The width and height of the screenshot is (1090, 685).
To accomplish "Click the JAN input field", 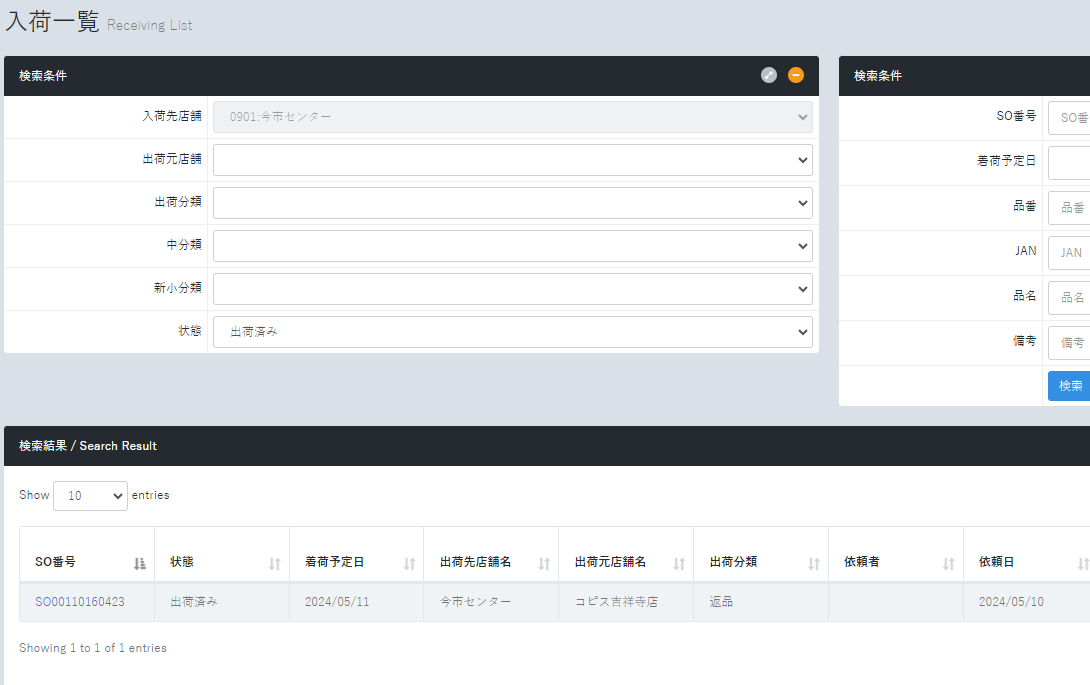I will click(x=1069, y=253).
